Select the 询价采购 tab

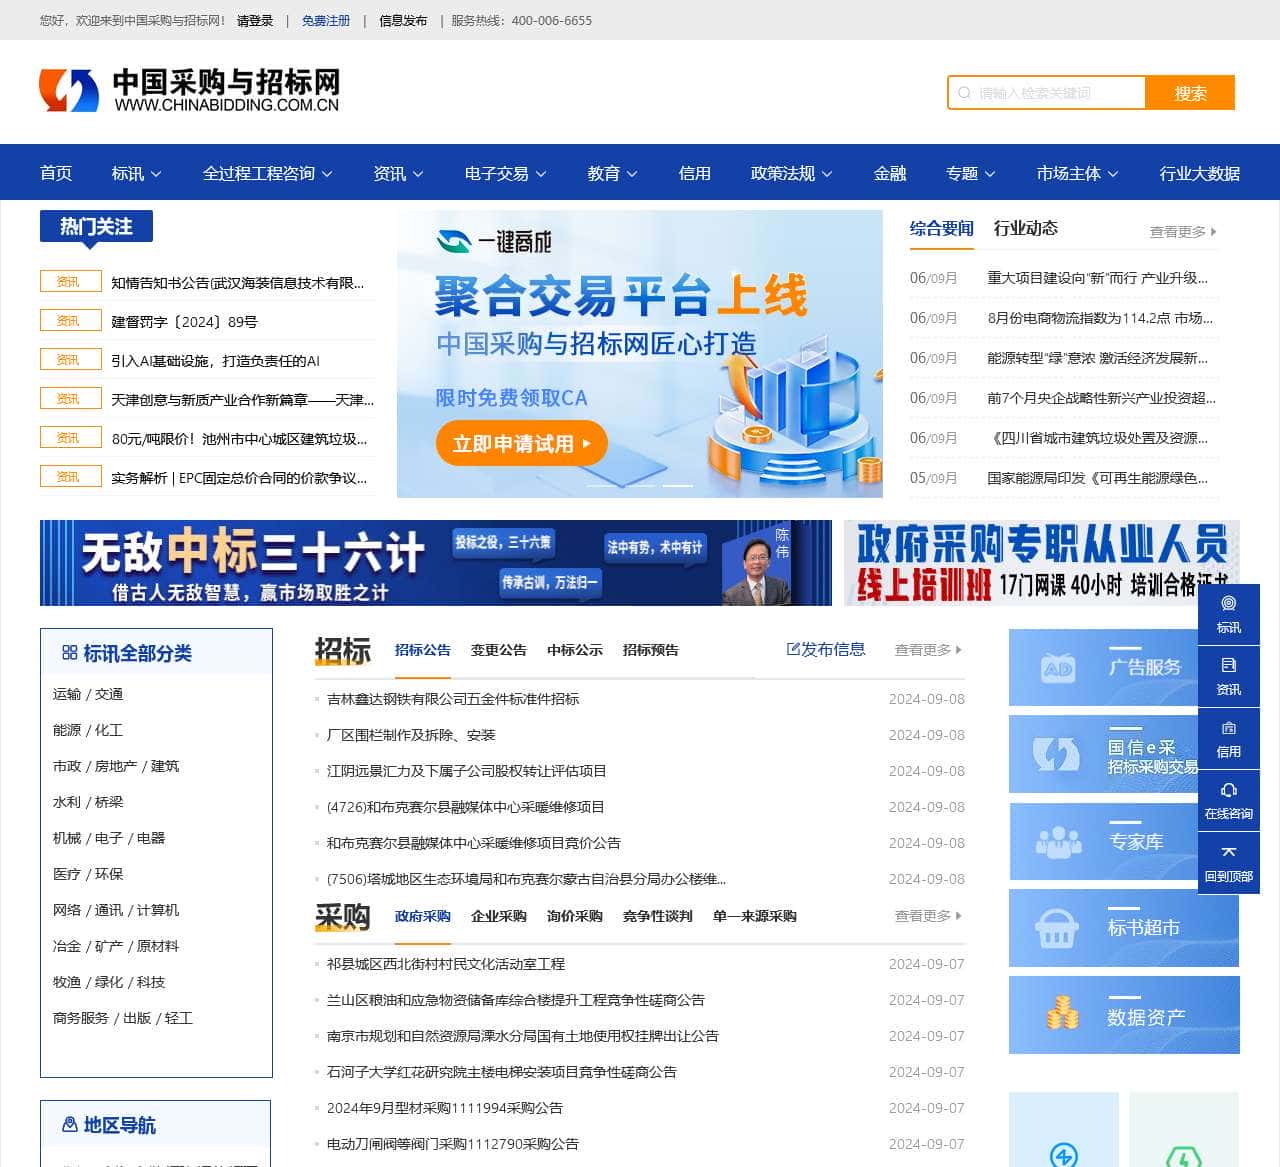[x=574, y=916]
